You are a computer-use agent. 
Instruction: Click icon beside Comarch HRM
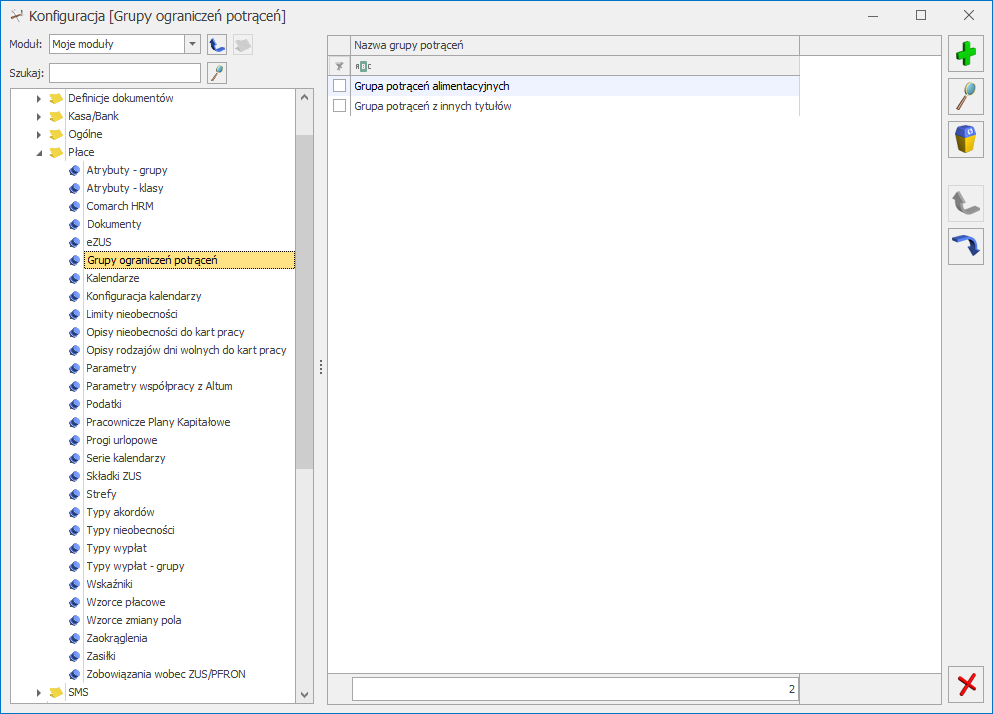pyautogui.click(x=75, y=207)
